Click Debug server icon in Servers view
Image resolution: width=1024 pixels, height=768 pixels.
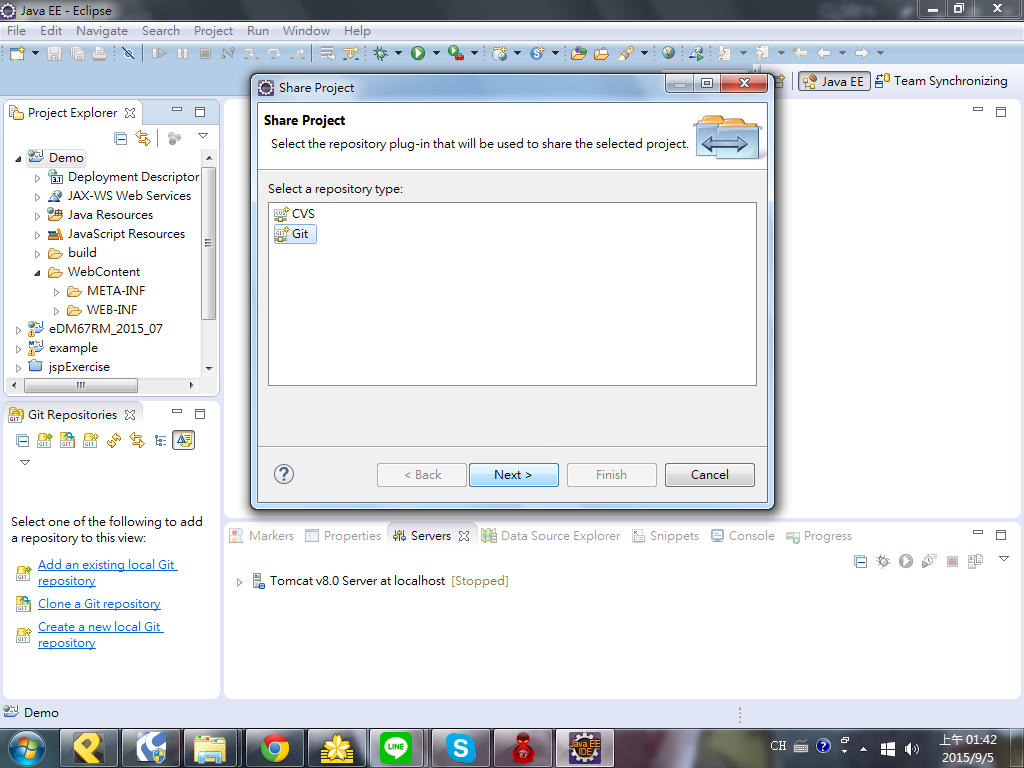tap(883, 561)
